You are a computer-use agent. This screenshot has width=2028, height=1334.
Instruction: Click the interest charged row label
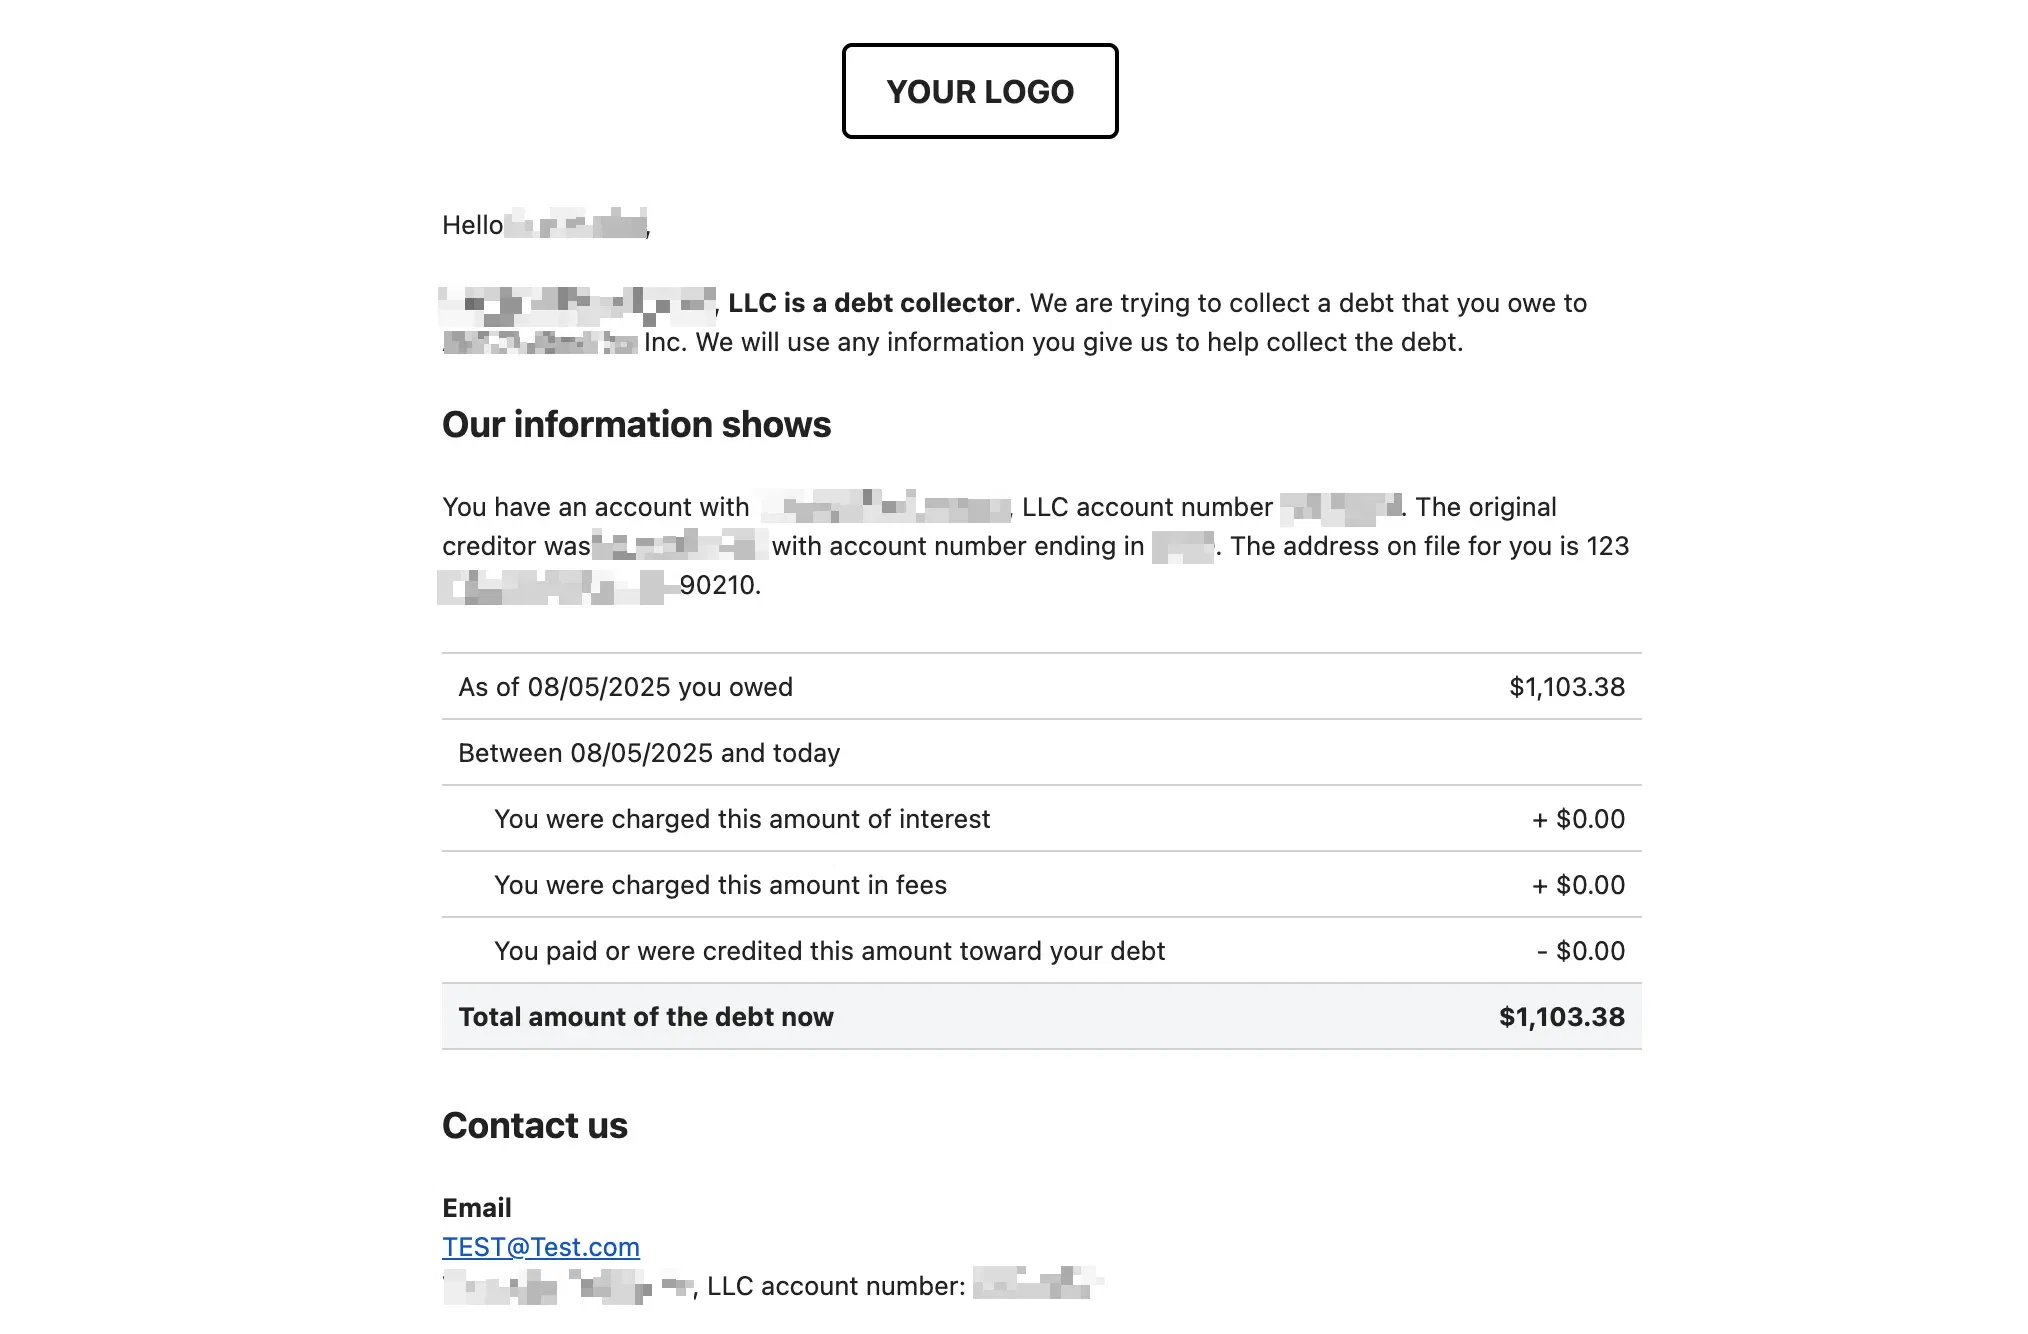tap(742, 819)
